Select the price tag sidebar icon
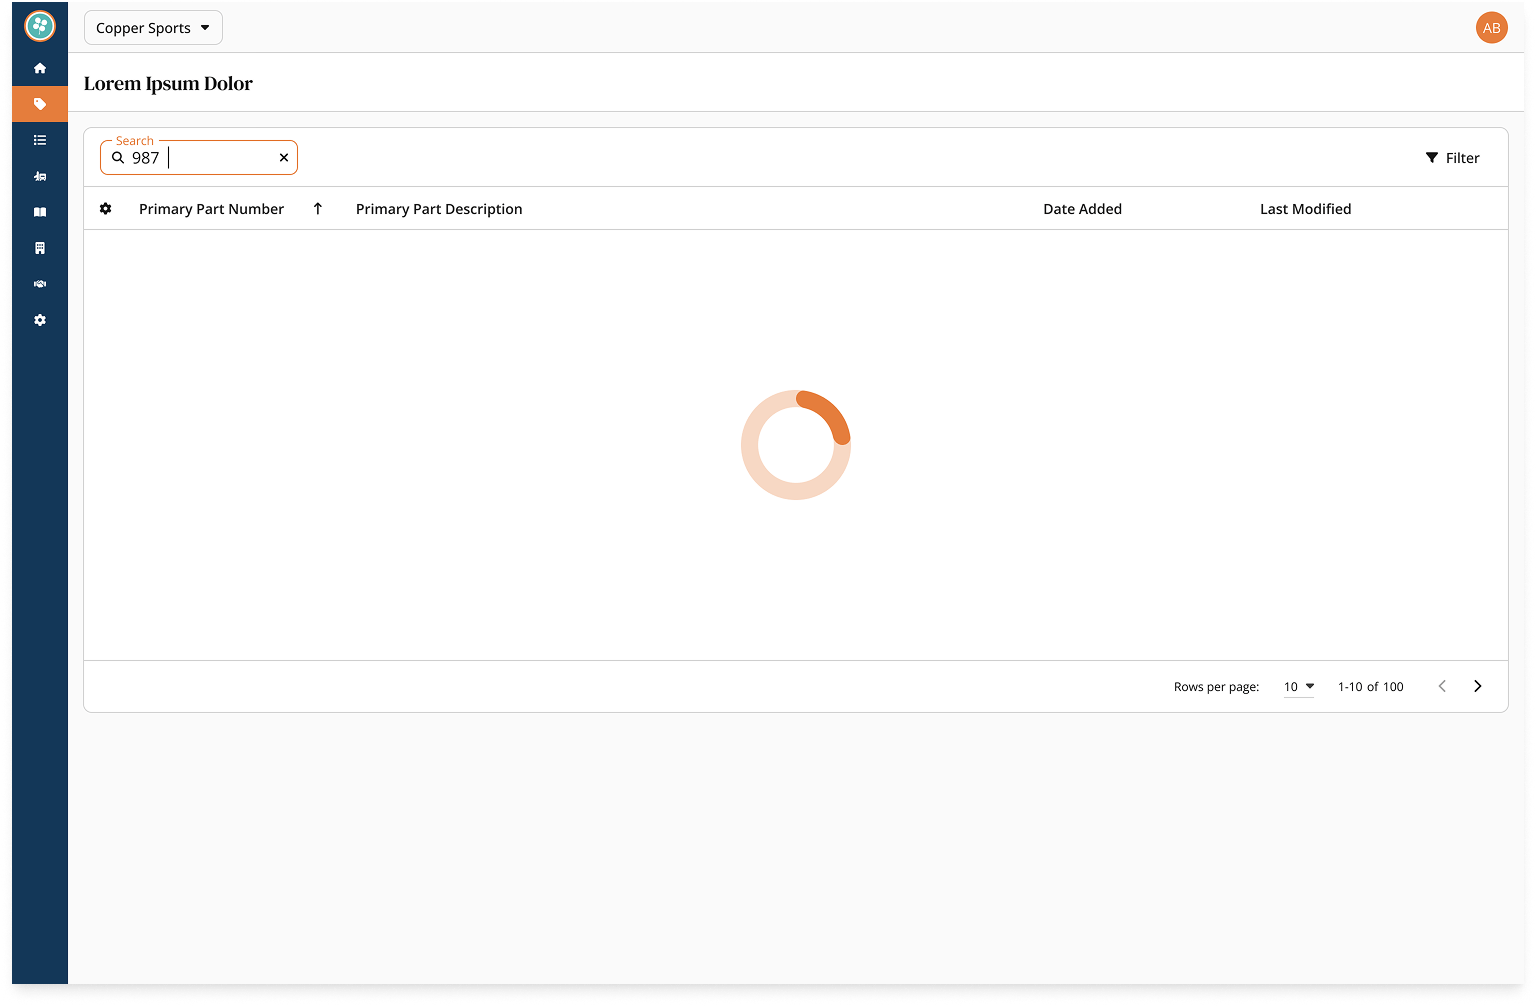 point(40,104)
